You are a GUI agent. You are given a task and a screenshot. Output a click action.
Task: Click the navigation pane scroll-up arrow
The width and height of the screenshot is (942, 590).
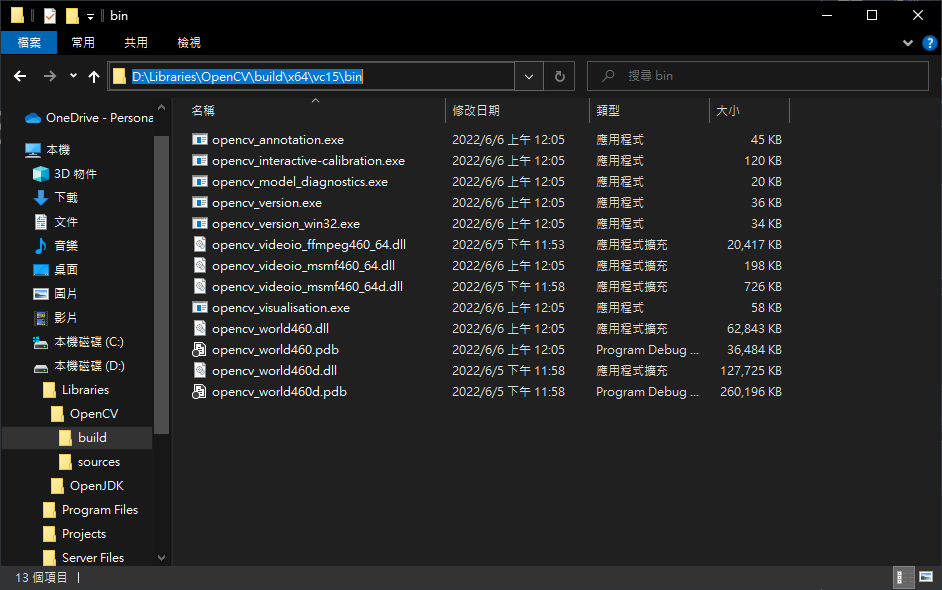pos(161,107)
